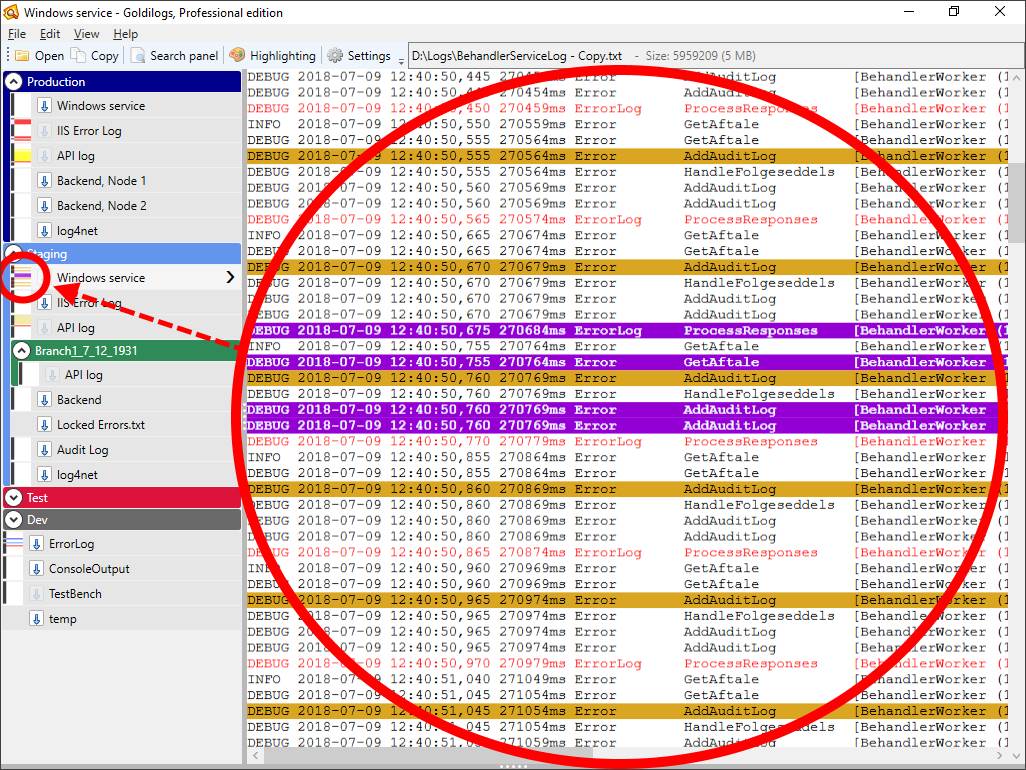This screenshot has height=770, width=1026.
Task: Open the View menu
Action: (86, 33)
